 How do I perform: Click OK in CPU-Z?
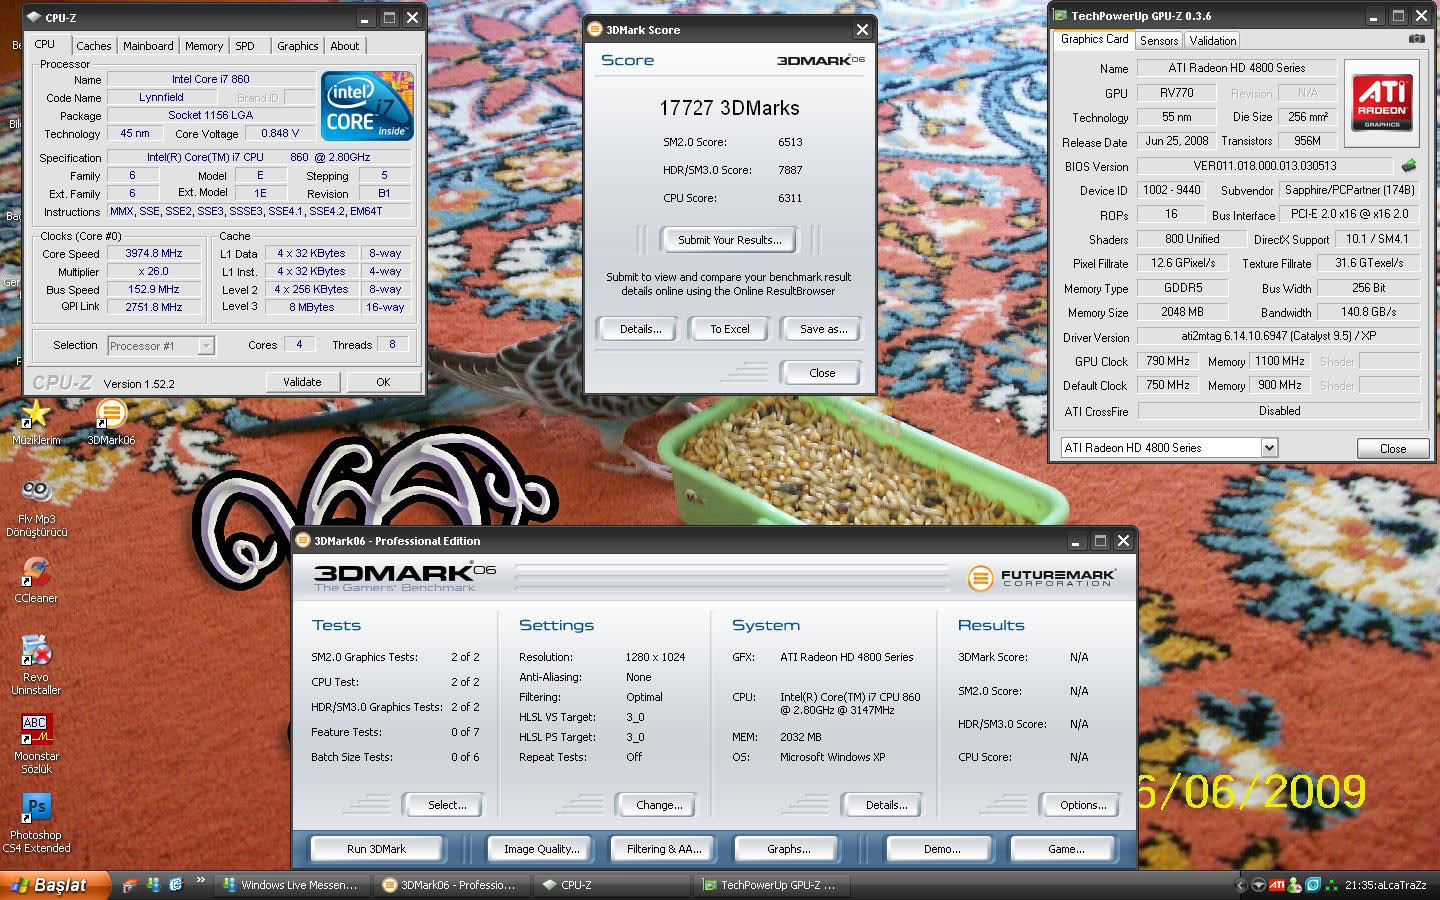click(x=383, y=382)
